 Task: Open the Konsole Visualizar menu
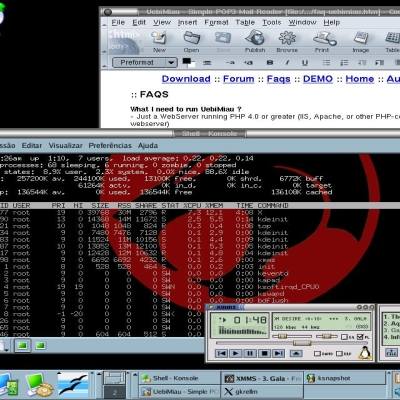(x=65, y=145)
